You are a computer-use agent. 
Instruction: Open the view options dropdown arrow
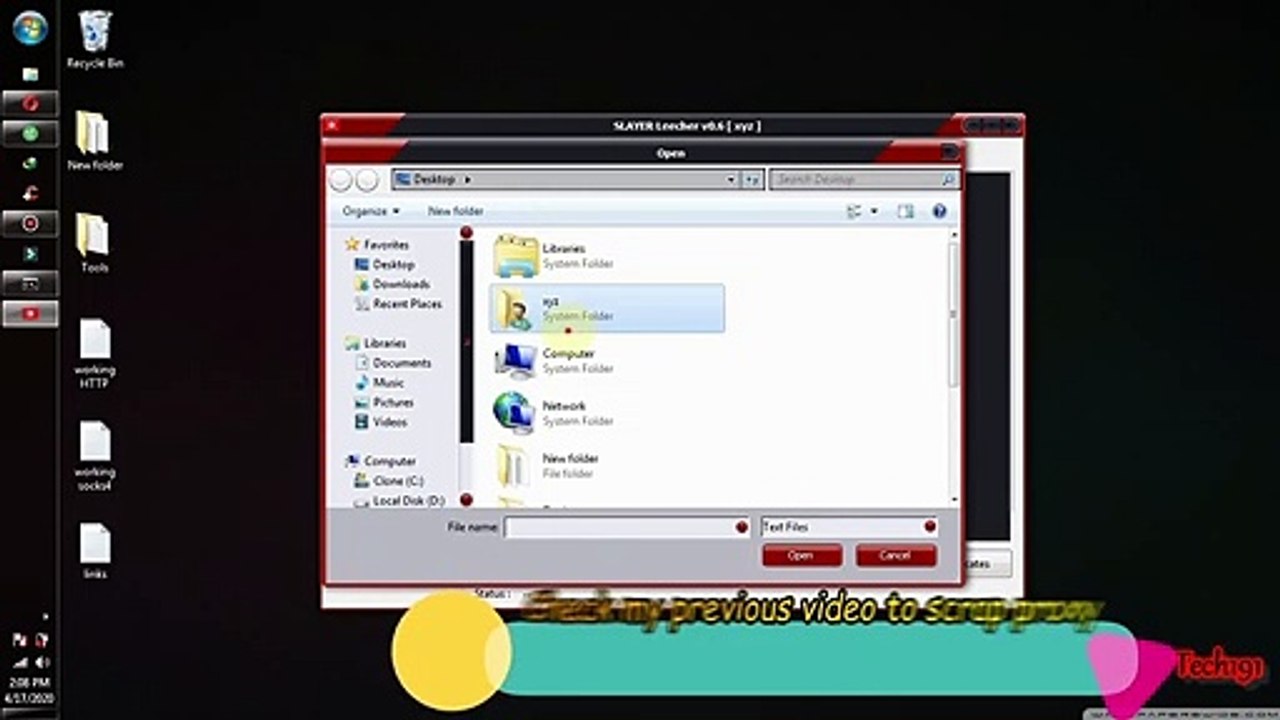(x=874, y=211)
